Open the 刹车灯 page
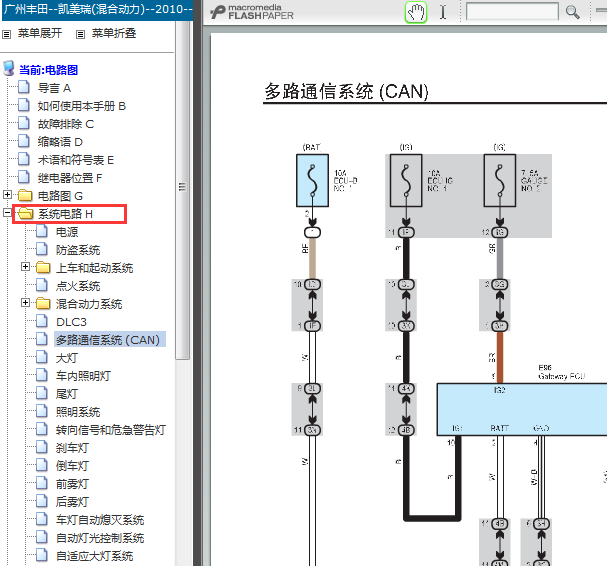Screen dimensions: 607x566 click(72, 448)
